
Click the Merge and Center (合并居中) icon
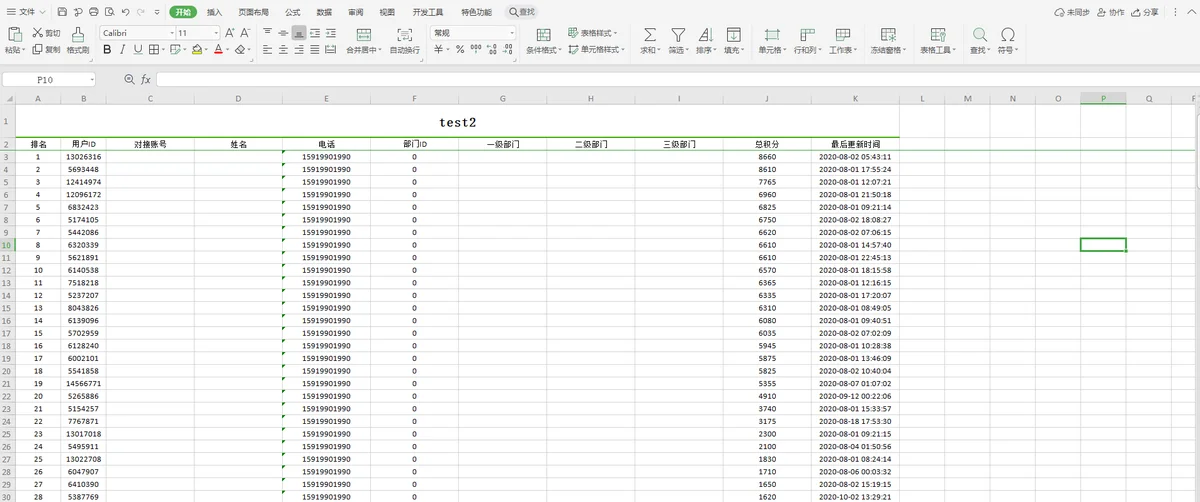(x=362, y=34)
